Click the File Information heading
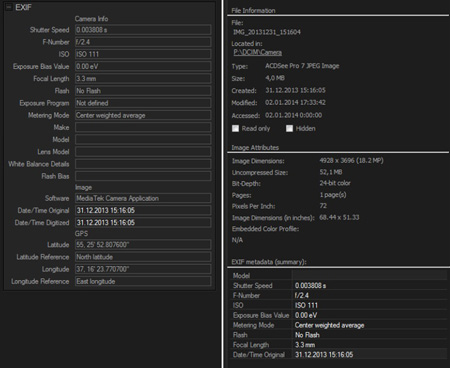Viewport: 450px width, 368px height. [x=253, y=10]
